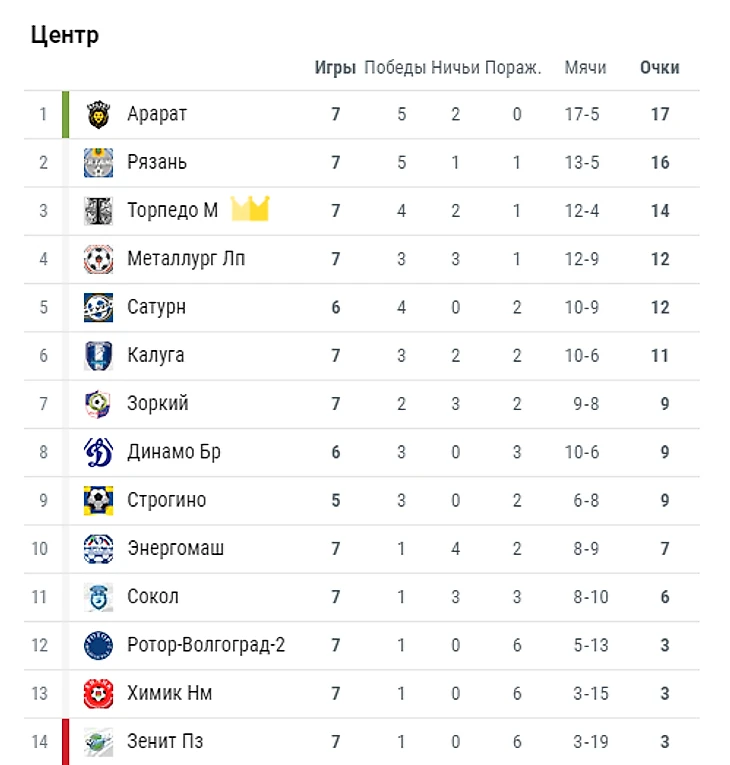Viewport: 730px width, 765px height.
Task: Click the Металлург Лп football logo
Action: point(98,259)
